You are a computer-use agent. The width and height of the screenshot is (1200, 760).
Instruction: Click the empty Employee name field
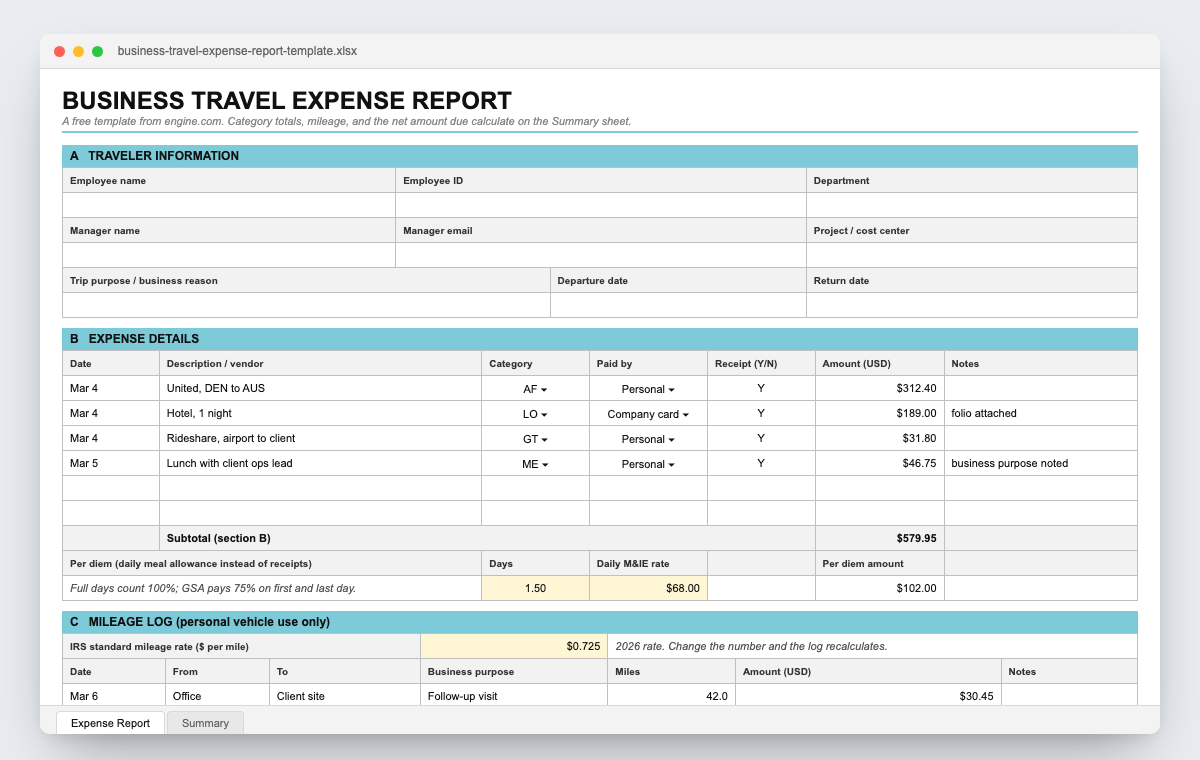click(229, 205)
